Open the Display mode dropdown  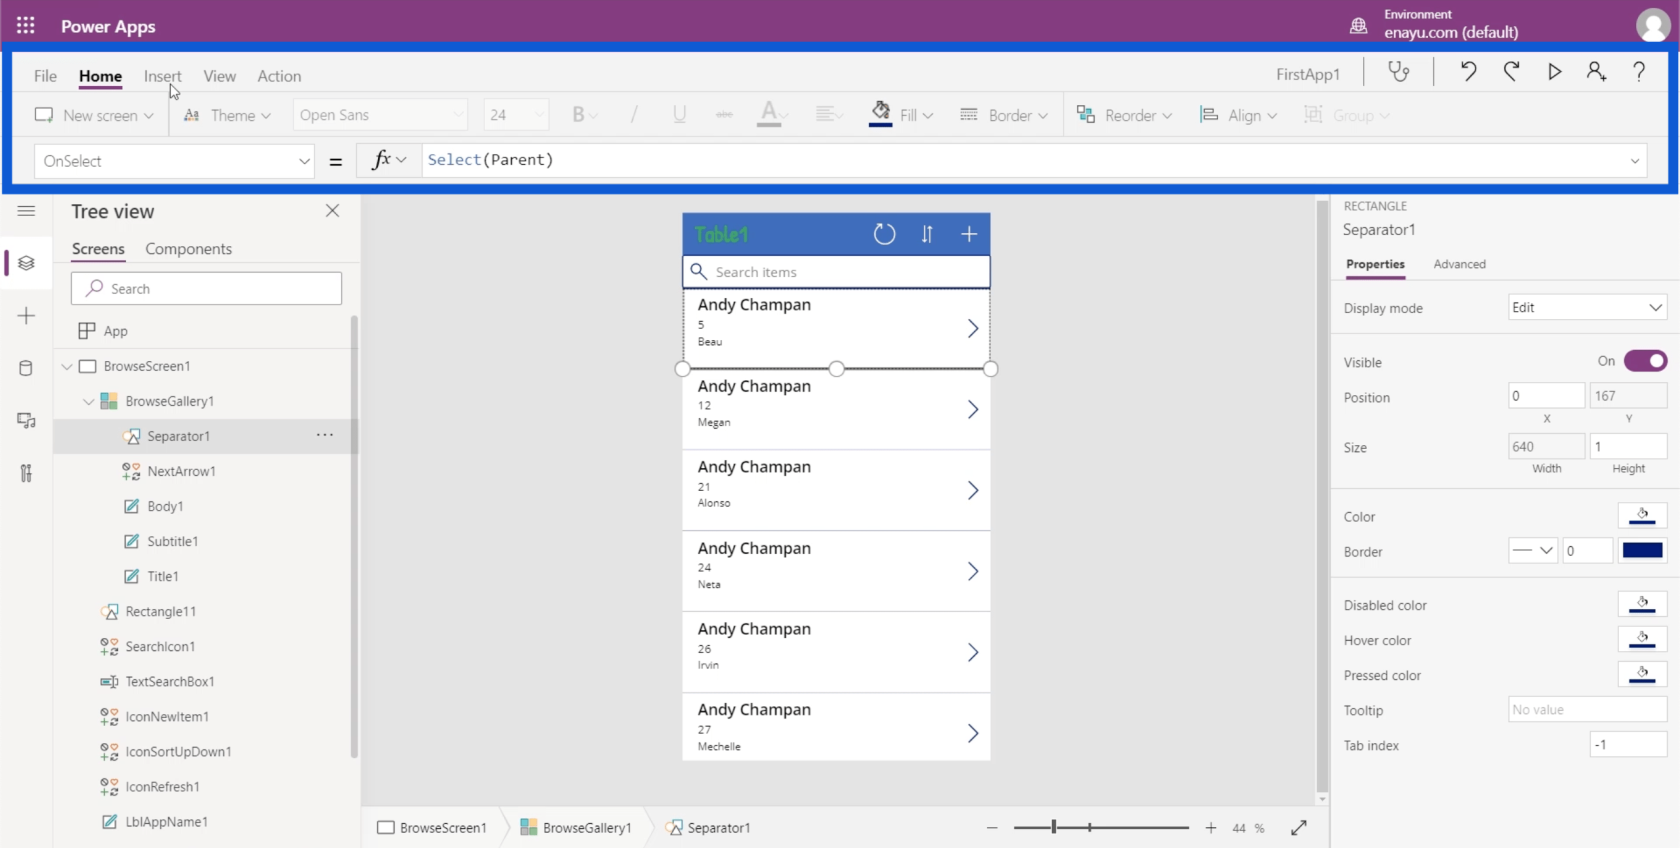click(1587, 308)
